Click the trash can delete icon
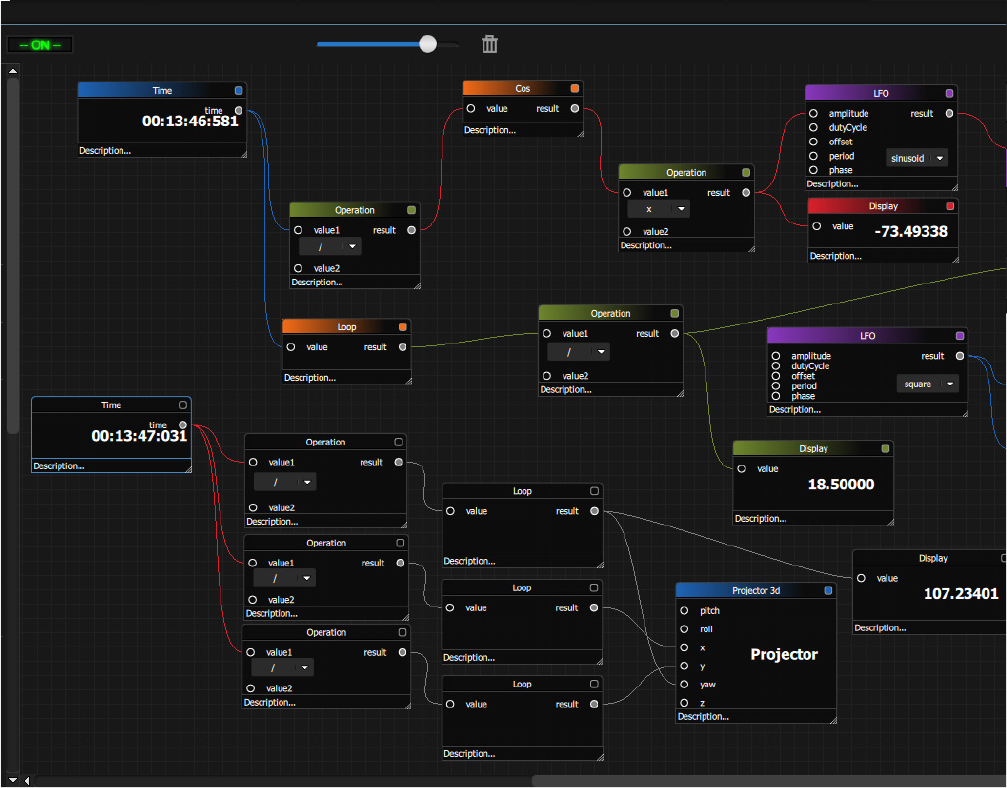The width and height of the screenshot is (1007, 788). pos(490,44)
